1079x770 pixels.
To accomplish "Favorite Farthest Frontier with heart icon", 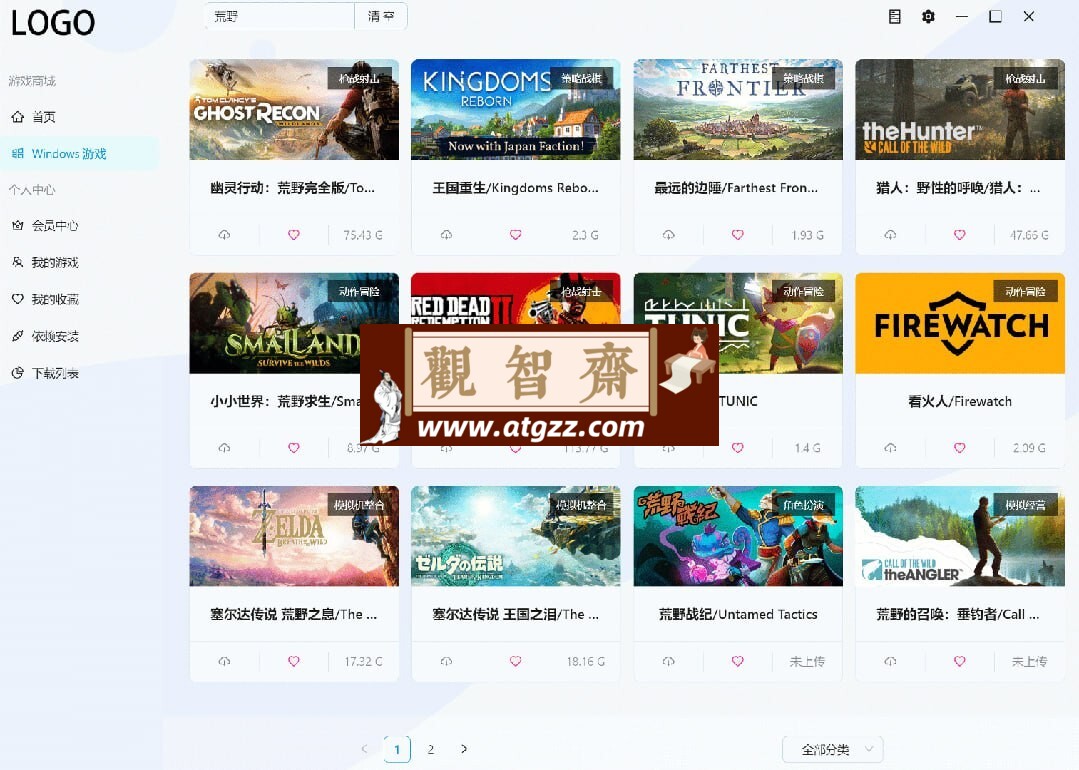I will pos(738,235).
